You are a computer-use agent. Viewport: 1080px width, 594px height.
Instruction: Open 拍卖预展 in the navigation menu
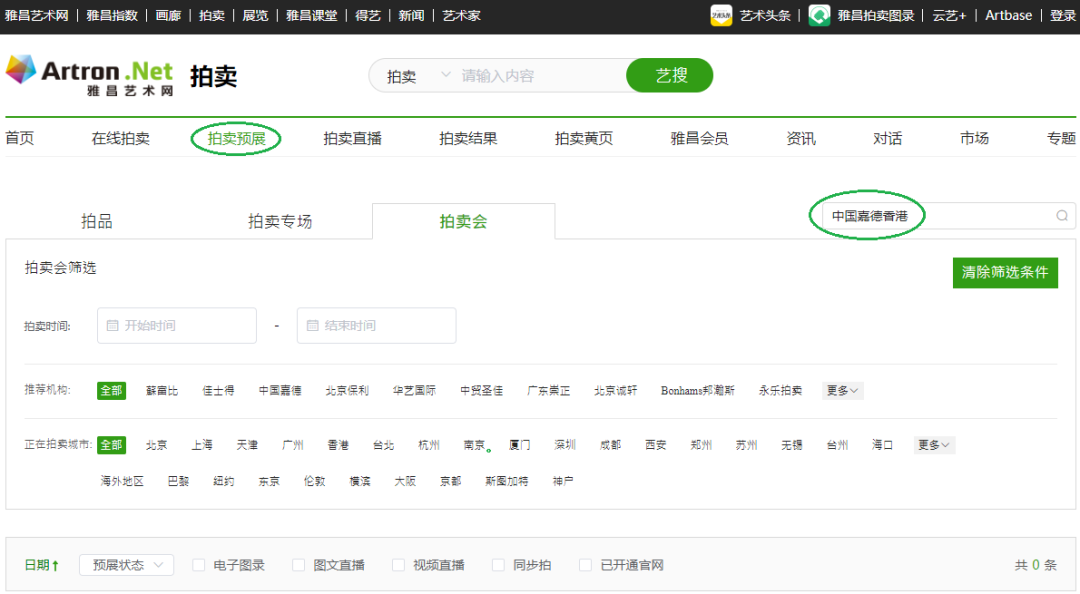236,139
